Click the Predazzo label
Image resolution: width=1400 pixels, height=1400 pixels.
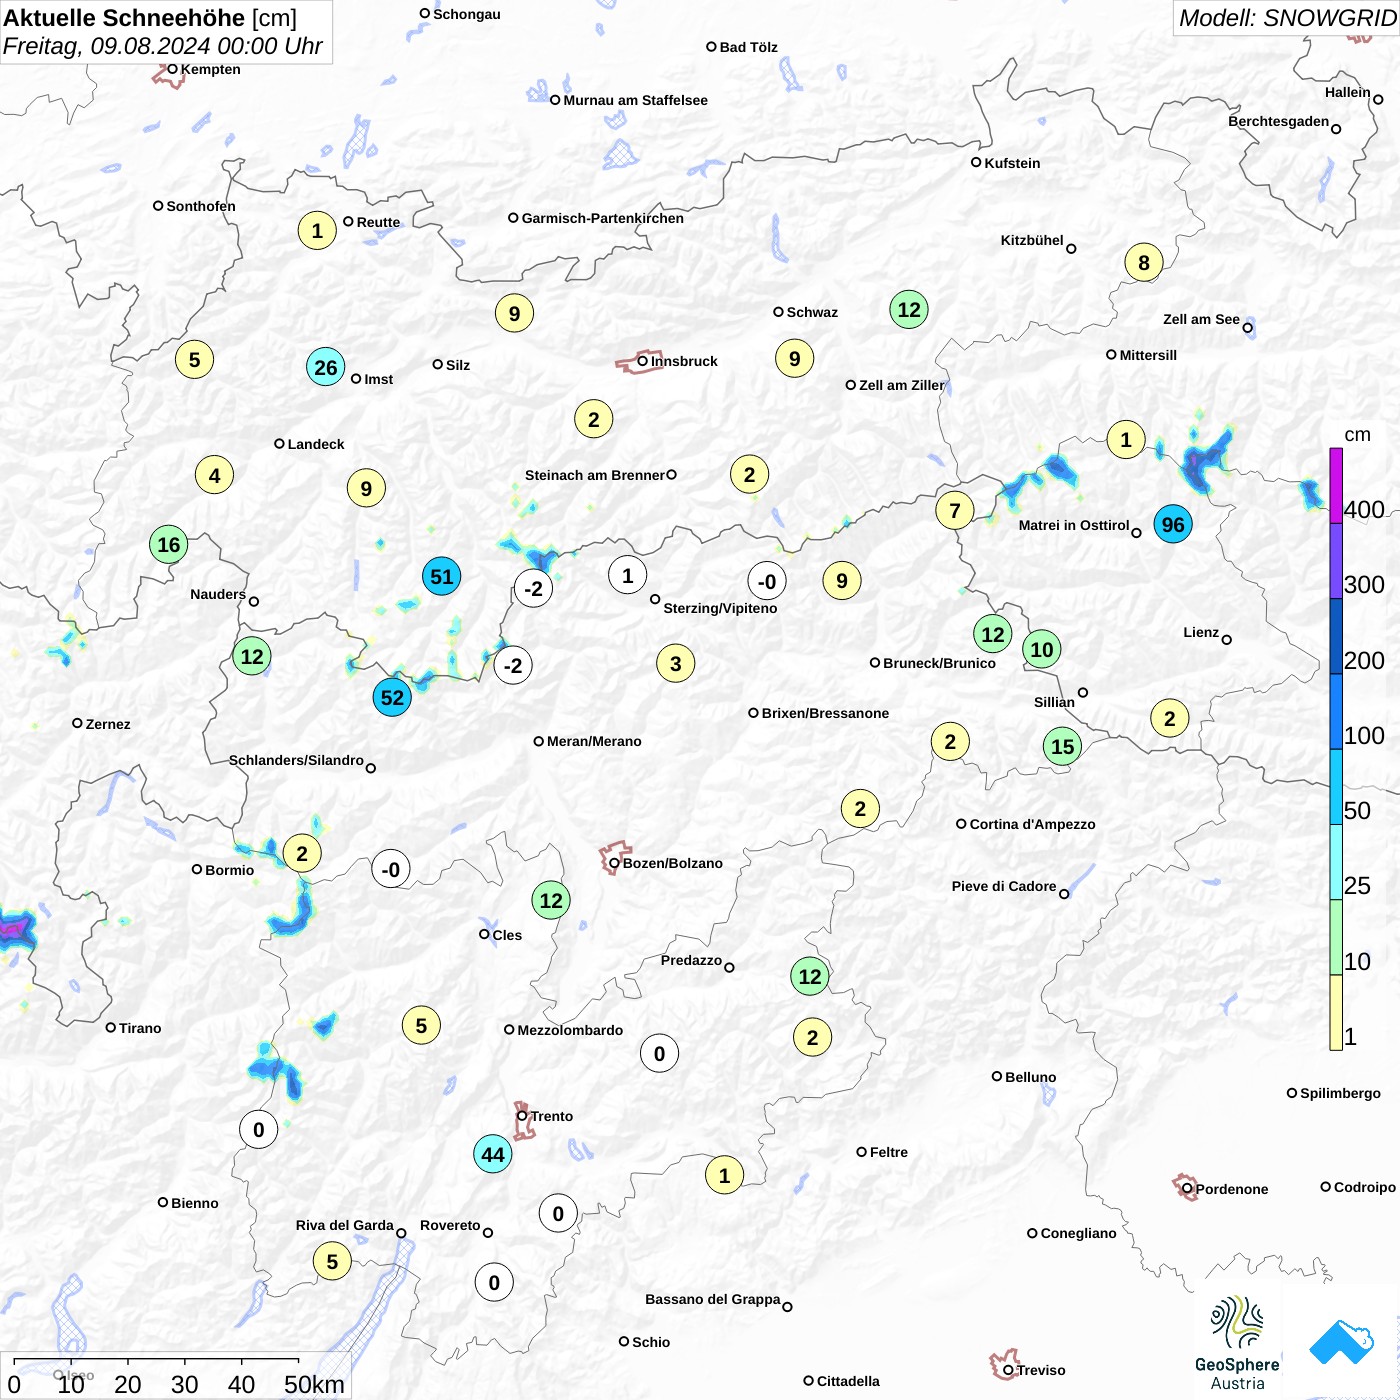(691, 960)
